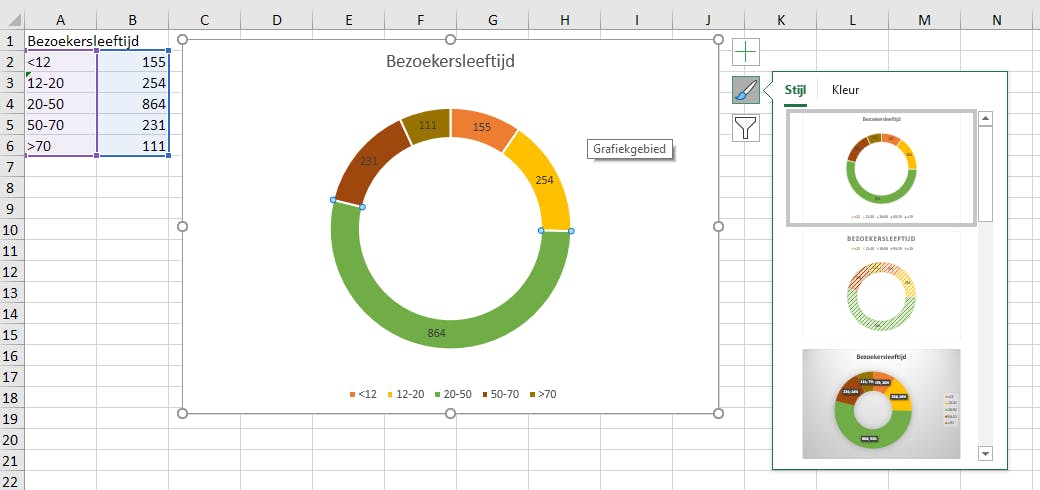The image size is (1040, 490).
Task: Click the style list scroll-down arrow
Action: [x=986, y=454]
